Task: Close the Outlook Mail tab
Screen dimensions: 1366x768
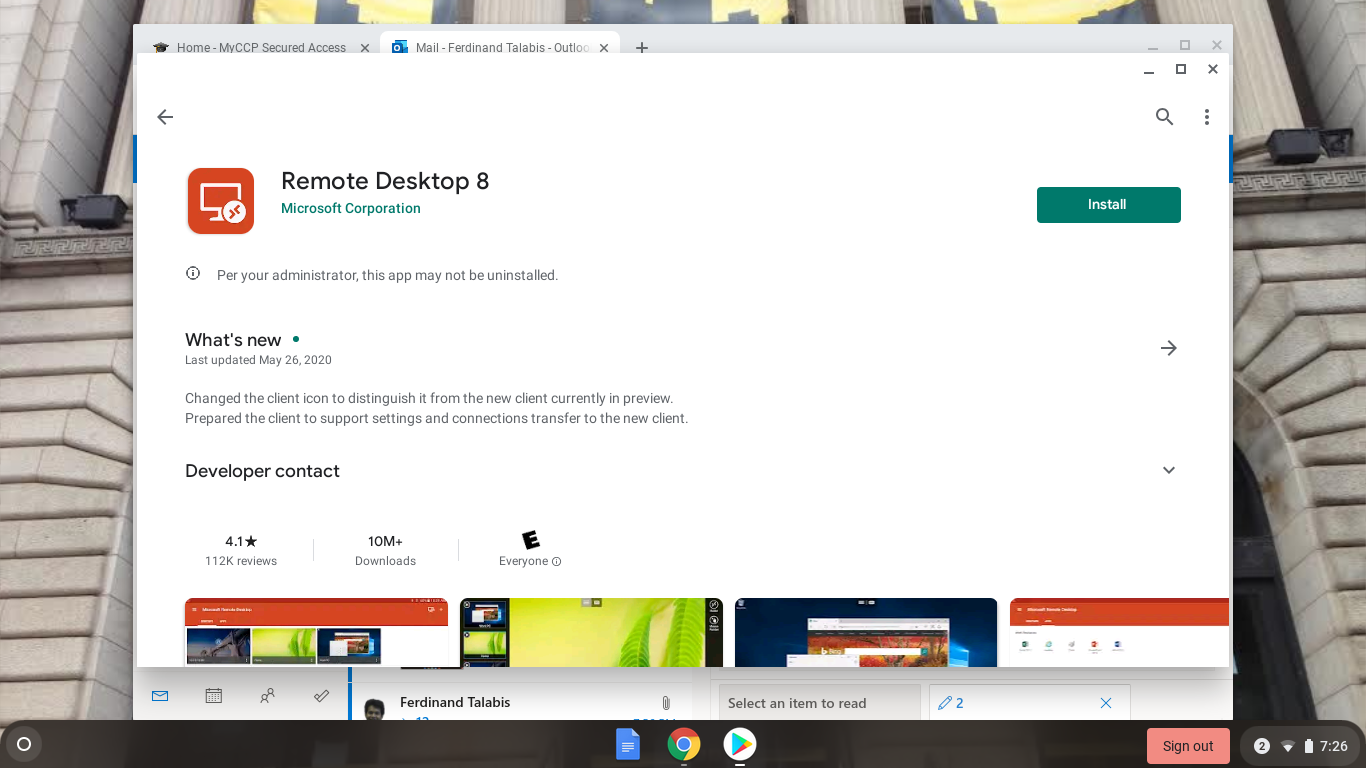Action: 603,48
